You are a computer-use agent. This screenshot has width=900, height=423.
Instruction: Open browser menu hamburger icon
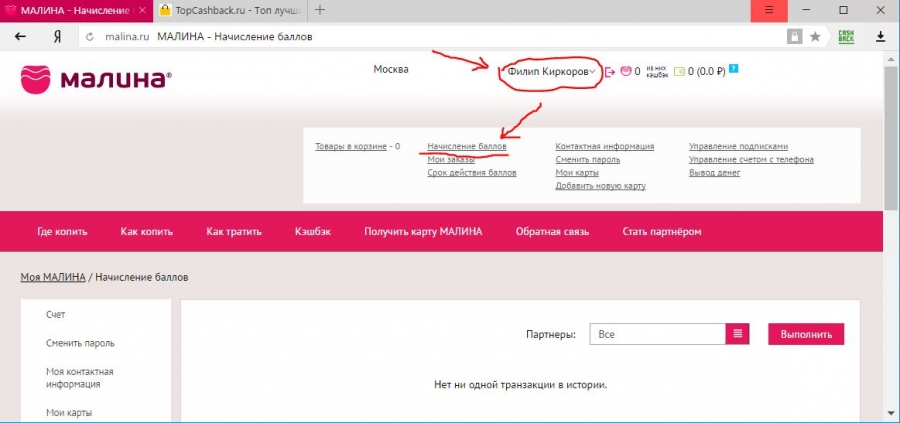tap(769, 10)
